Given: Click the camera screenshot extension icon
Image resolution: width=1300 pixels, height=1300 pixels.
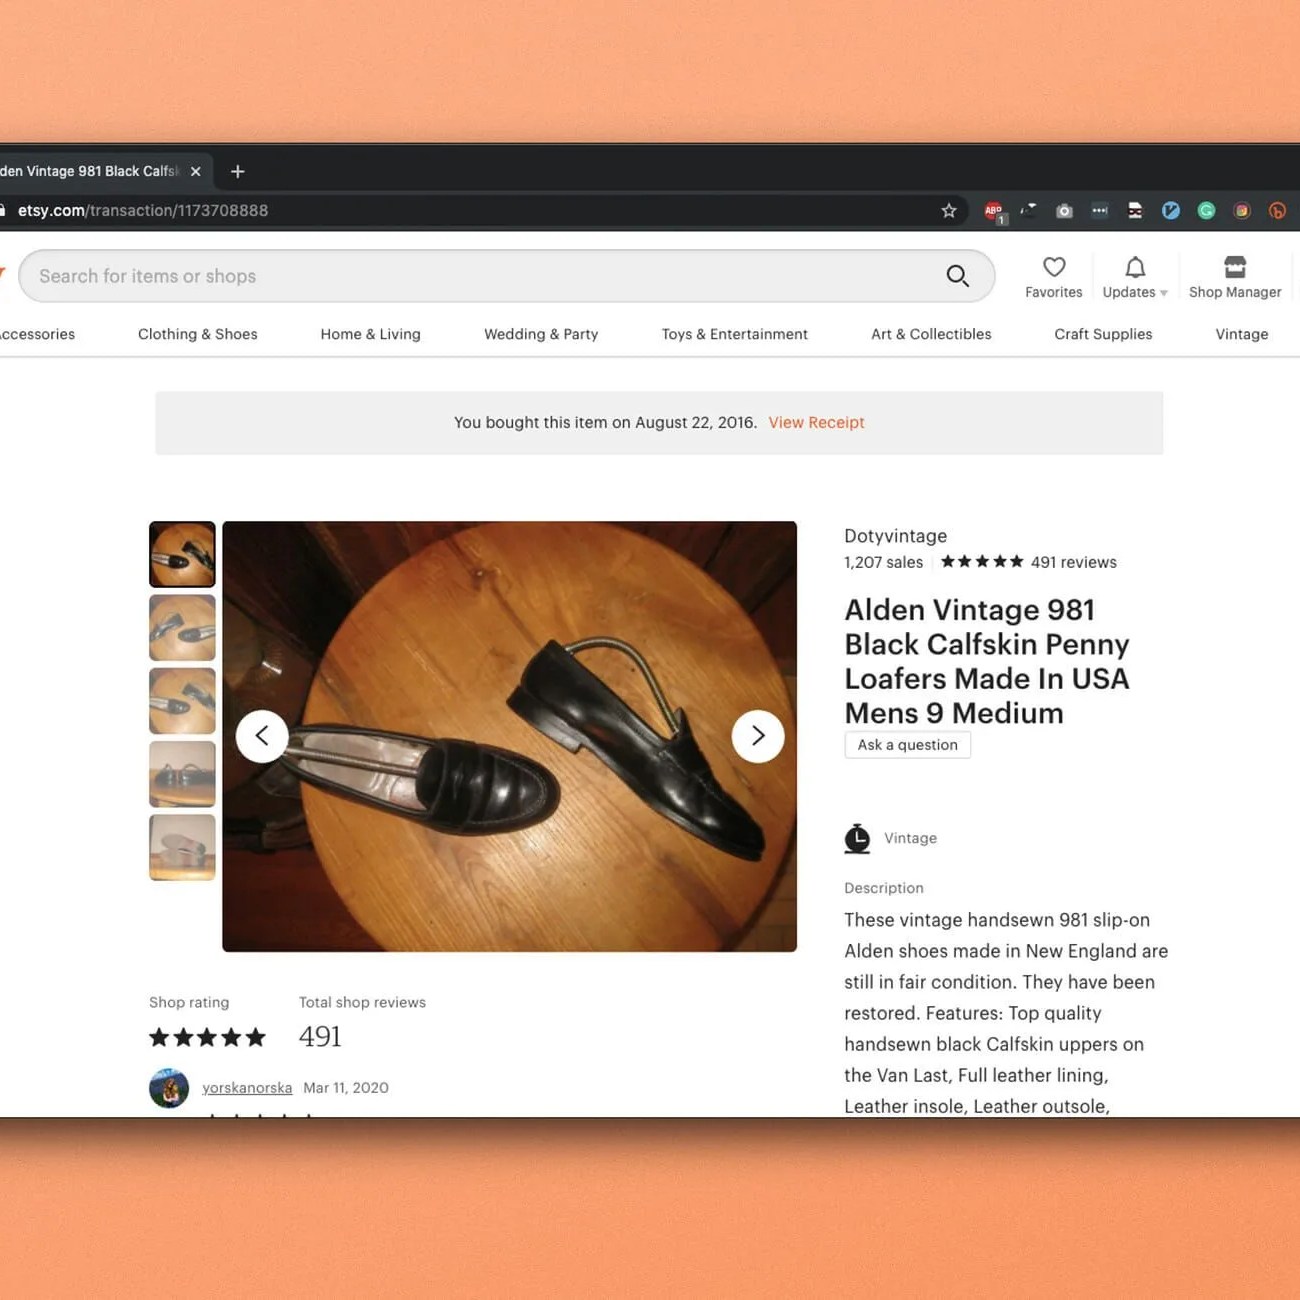Looking at the screenshot, I should pos(1064,211).
